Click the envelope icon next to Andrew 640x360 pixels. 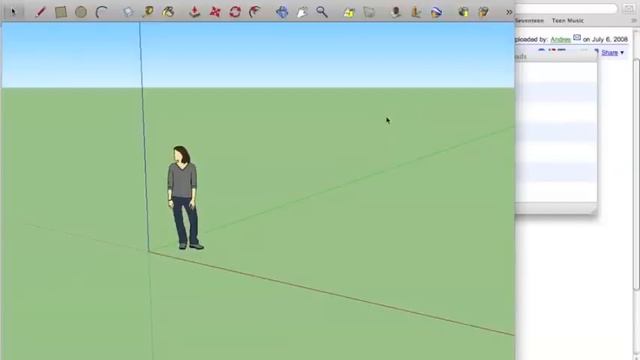[577, 38]
